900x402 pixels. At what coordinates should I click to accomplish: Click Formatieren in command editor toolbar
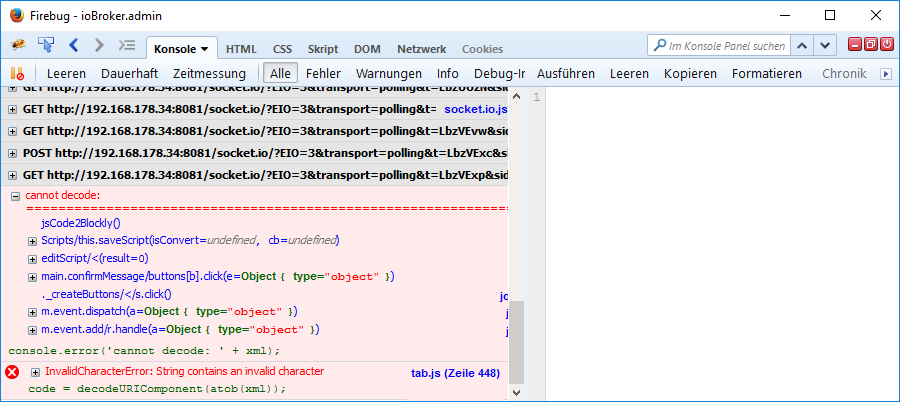point(767,74)
